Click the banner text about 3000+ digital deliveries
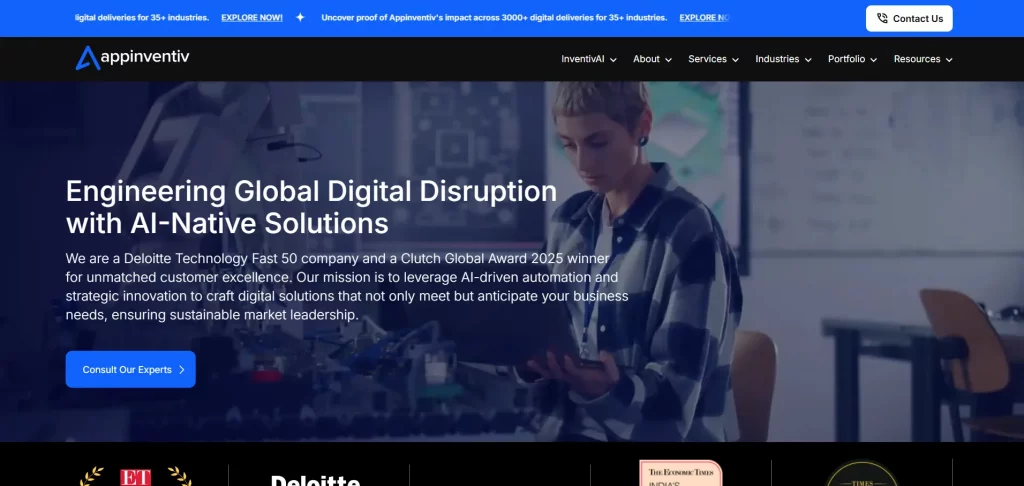This screenshot has height=486, width=1024. click(x=495, y=18)
